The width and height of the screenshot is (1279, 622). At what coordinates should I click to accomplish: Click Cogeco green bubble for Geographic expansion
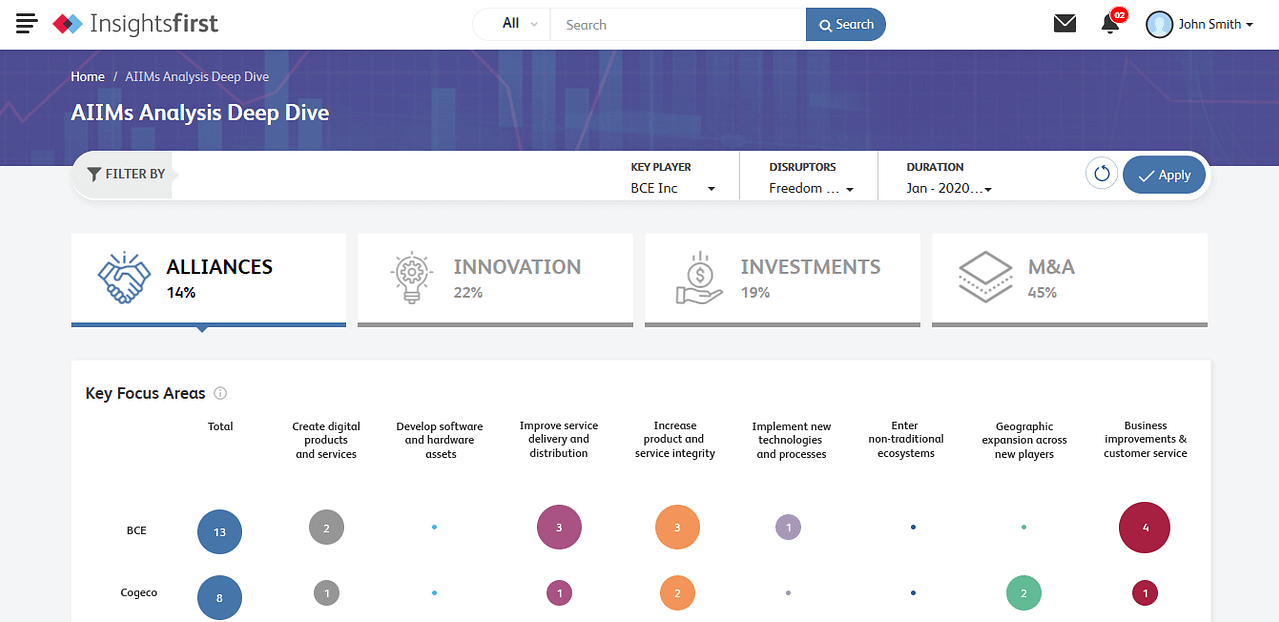[x=1024, y=593]
